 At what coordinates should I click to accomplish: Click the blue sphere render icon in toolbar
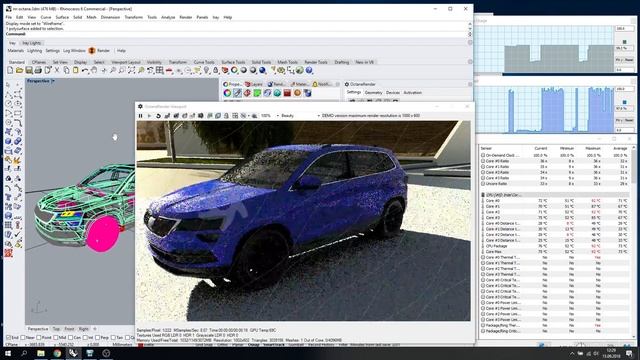[x=262, y=71]
